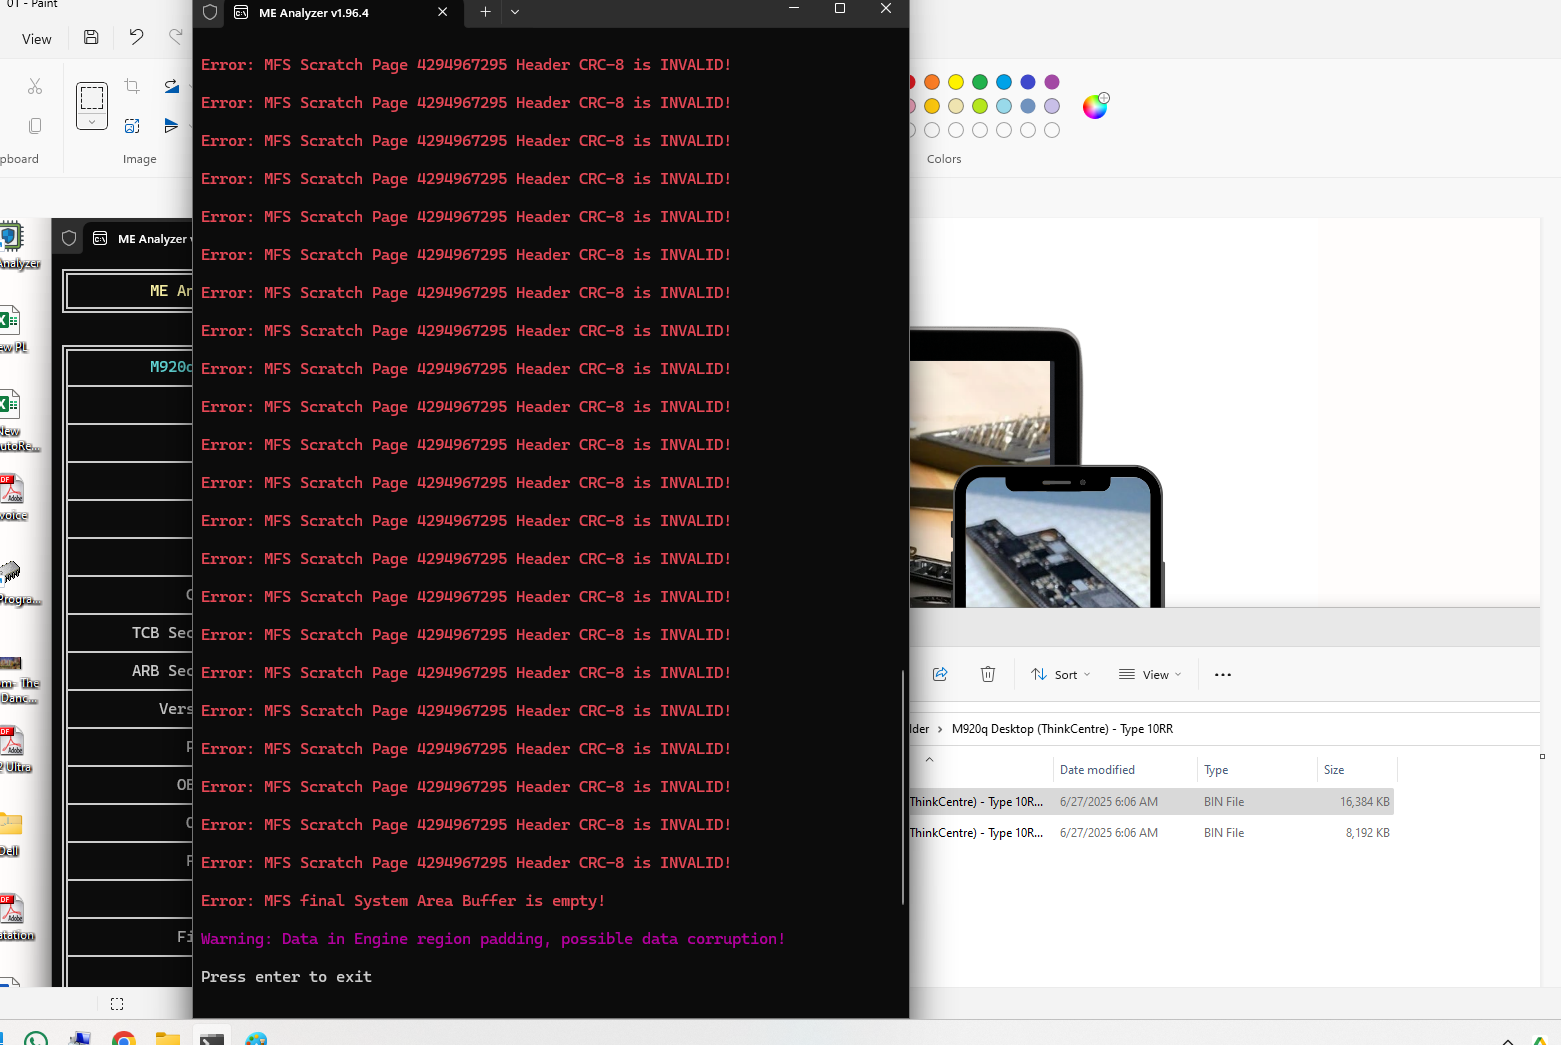
Task: Click the Save icon in Paint
Action: point(91,38)
